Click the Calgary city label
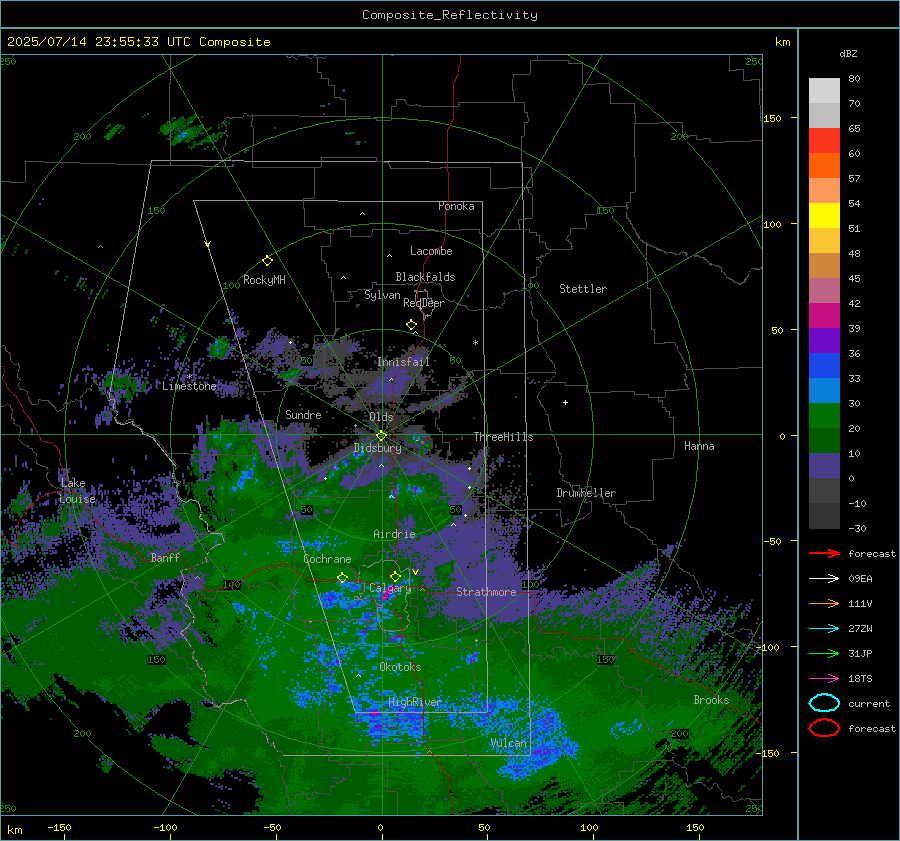This screenshot has height=841, width=900. 390,588
